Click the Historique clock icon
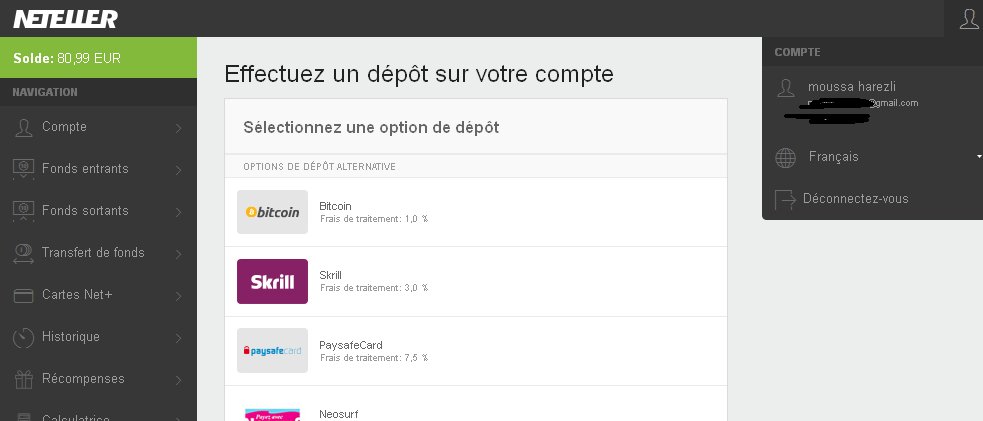 [23, 338]
